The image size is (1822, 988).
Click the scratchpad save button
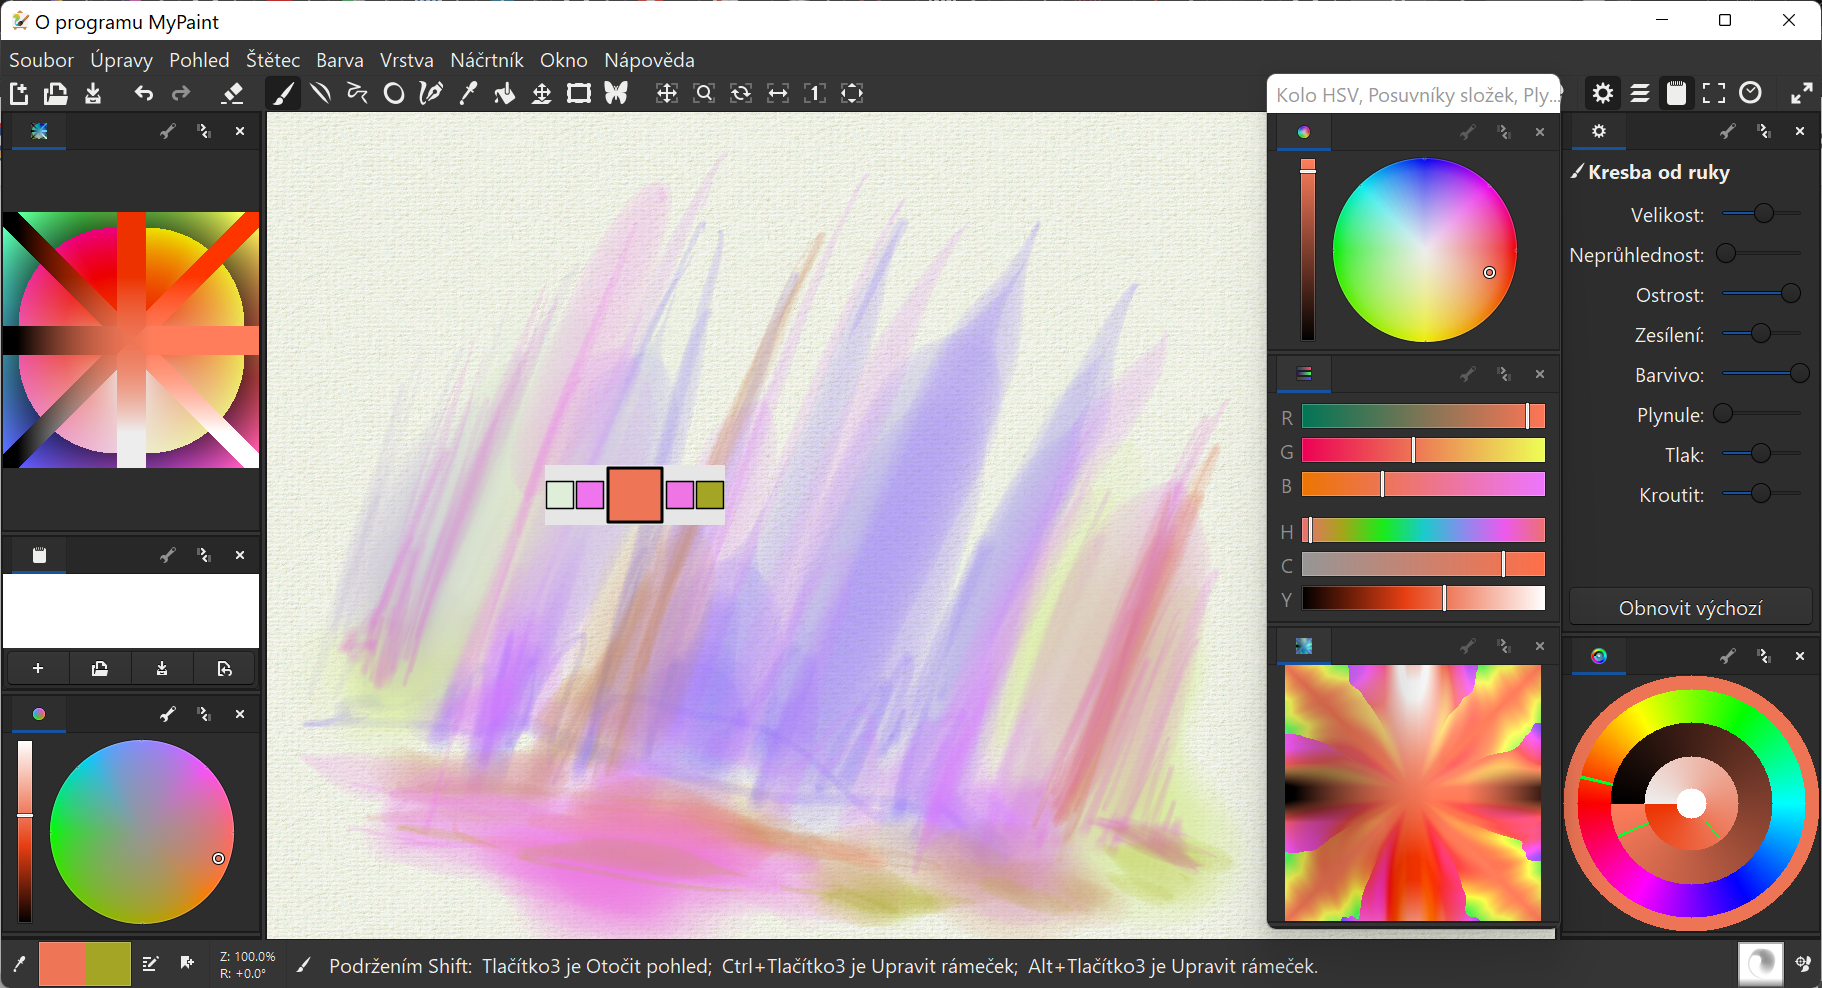coord(162,668)
